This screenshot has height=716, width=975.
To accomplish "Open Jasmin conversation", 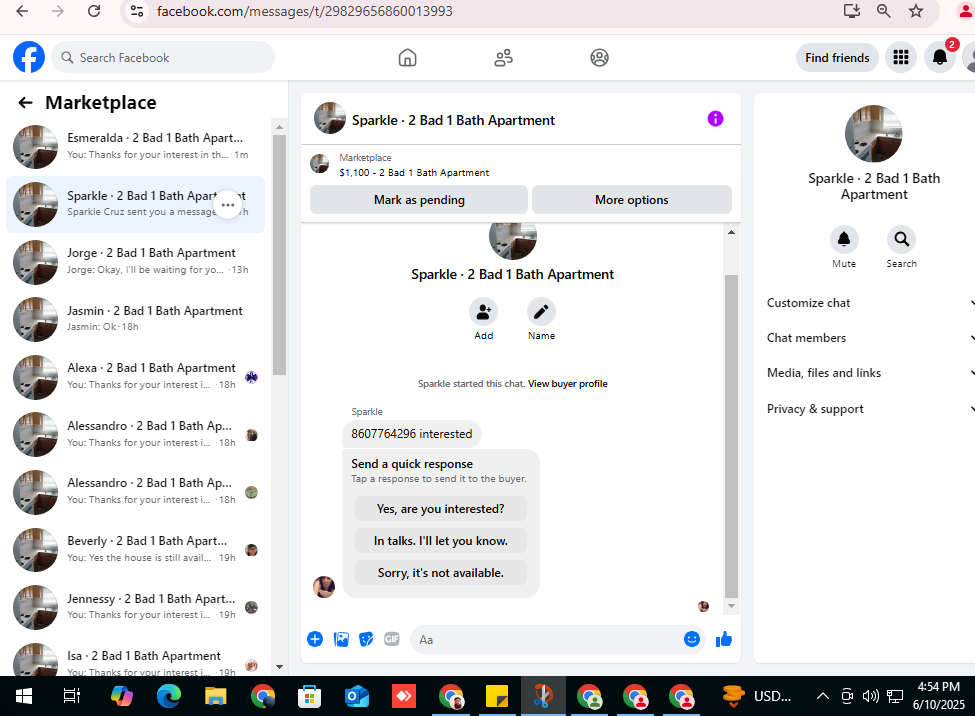I will tap(136, 319).
